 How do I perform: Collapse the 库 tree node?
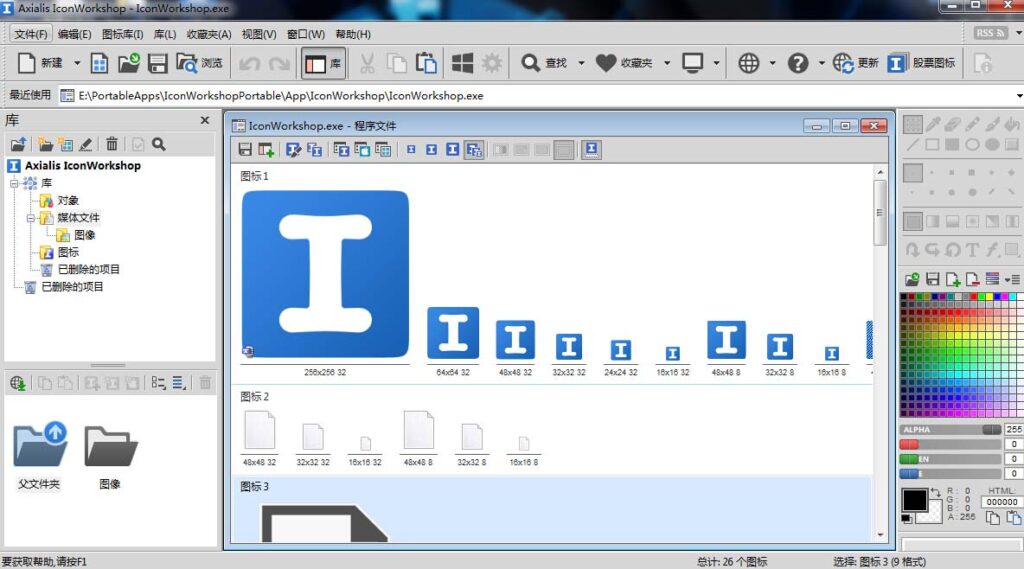coord(14,184)
